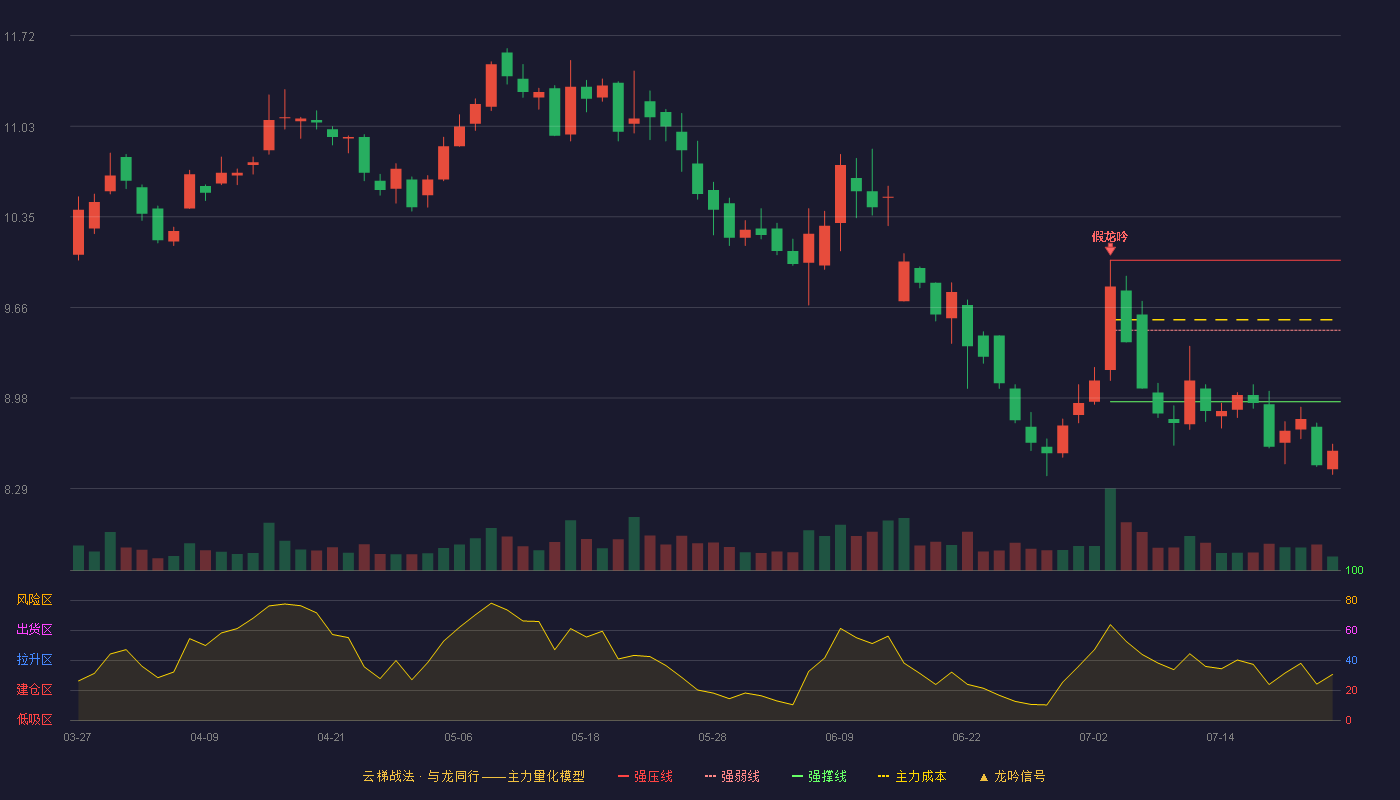Click the 龙吟信号 triangle legend icon

tap(983, 777)
